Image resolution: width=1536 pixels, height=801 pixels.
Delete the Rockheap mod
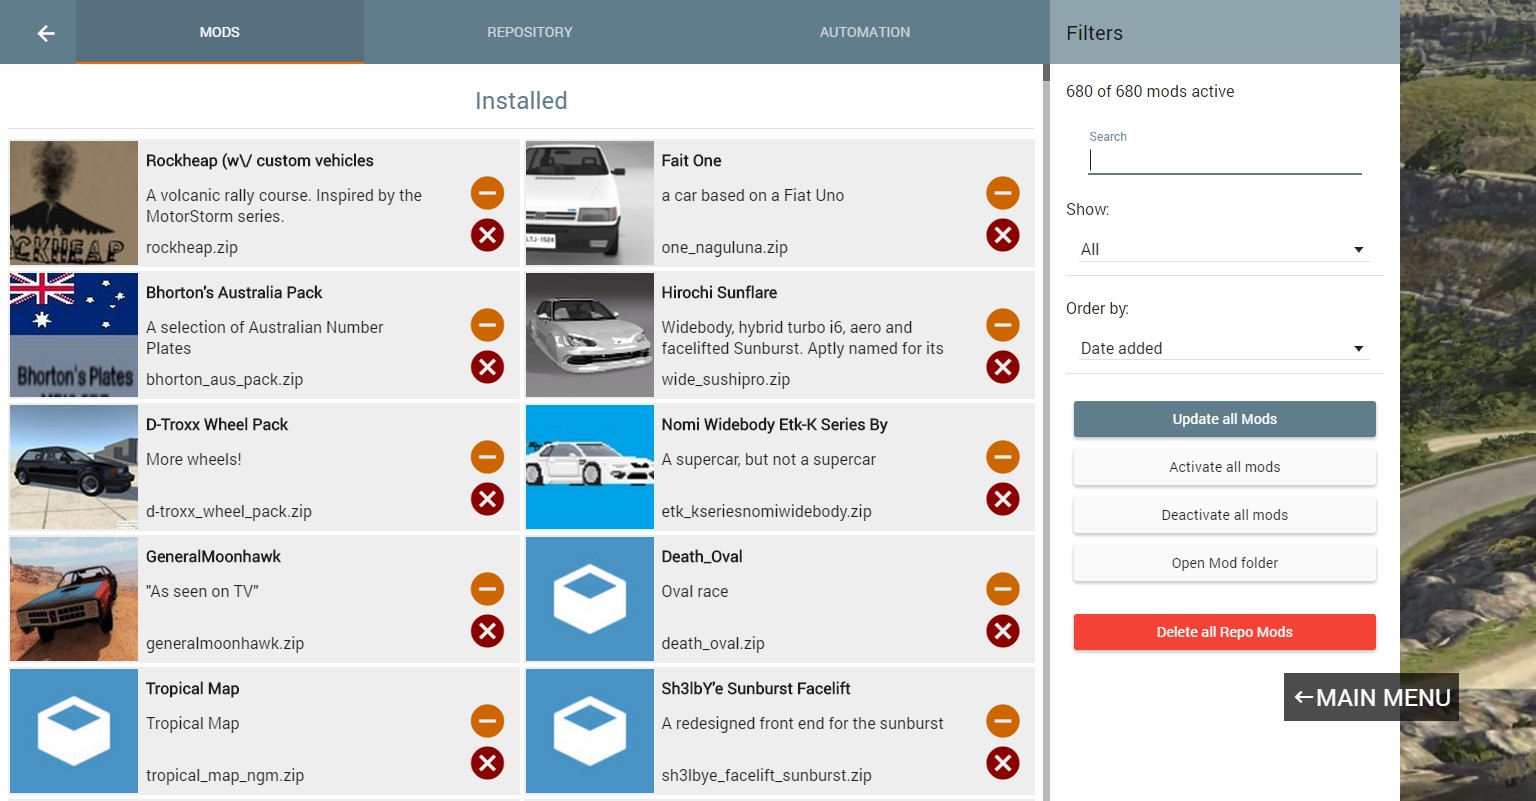pos(487,235)
